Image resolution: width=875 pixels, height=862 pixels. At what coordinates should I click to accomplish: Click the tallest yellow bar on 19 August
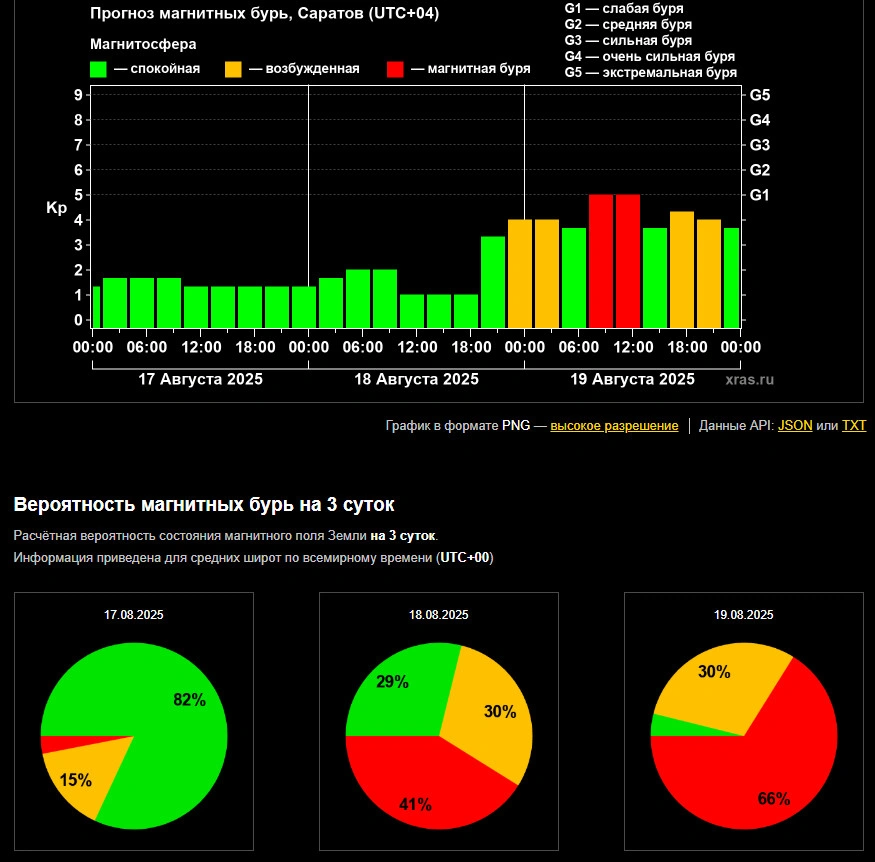click(682, 269)
